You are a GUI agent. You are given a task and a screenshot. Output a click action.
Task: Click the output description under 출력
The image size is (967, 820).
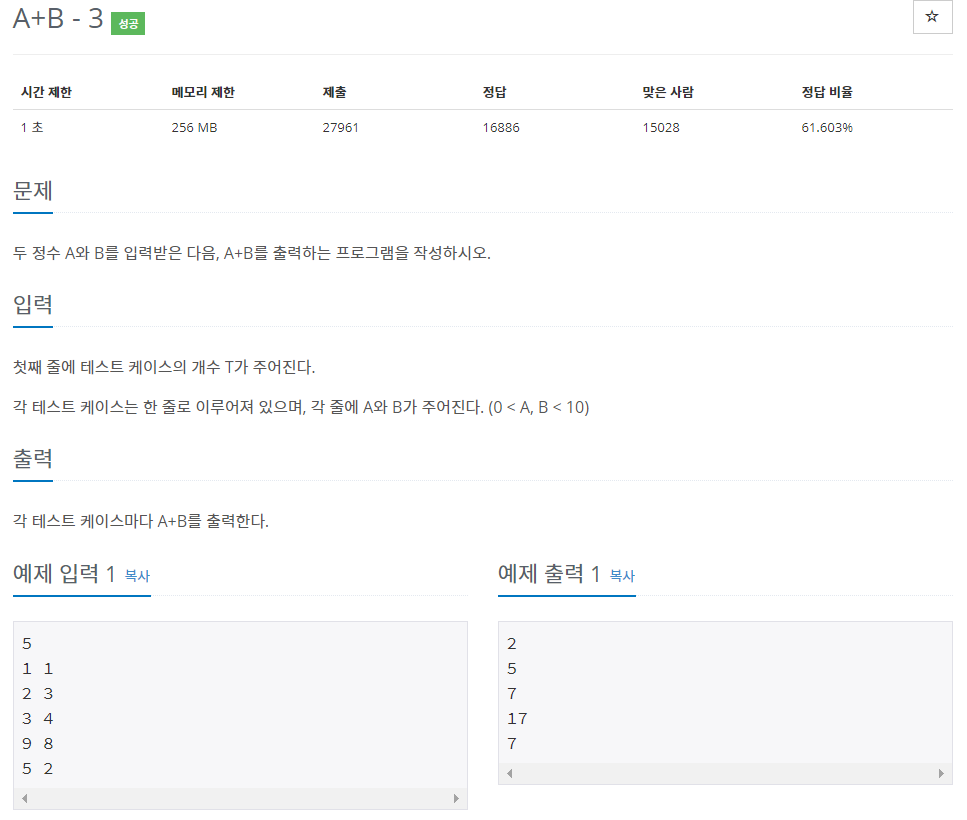pyautogui.click(x=141, y=521)
